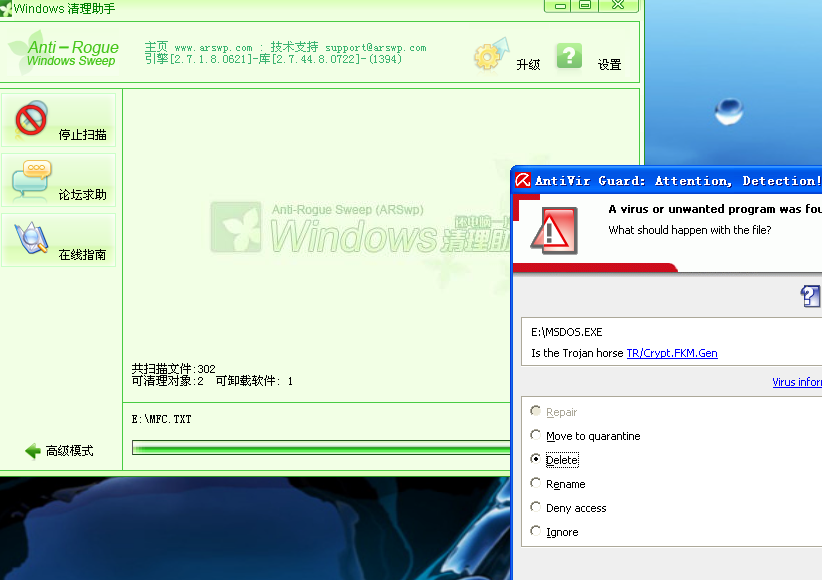Click the green scan progress bar

pyautogui.click(x=321, y=447)
